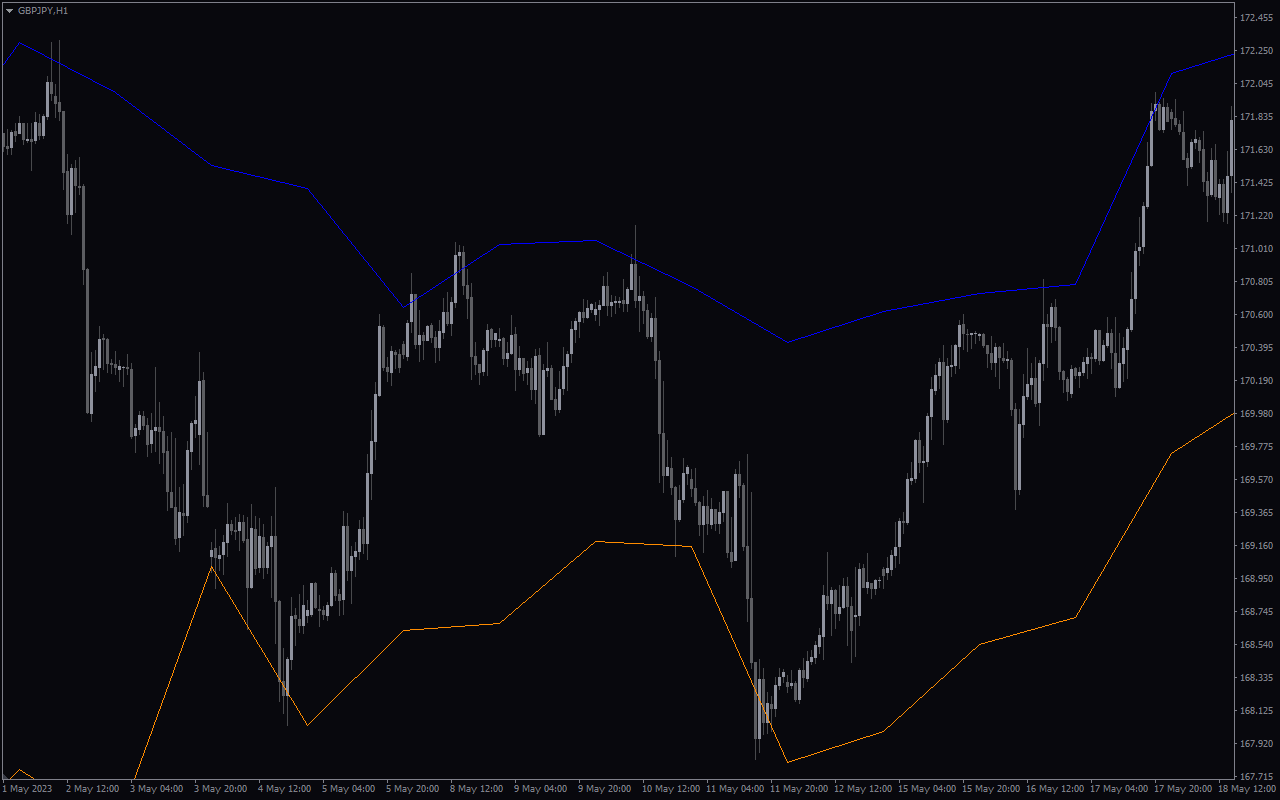1280x800 pixels.
Task: Click the 15 May 04:00 time label
Action: pyautogui.click(x=927, y=789)
